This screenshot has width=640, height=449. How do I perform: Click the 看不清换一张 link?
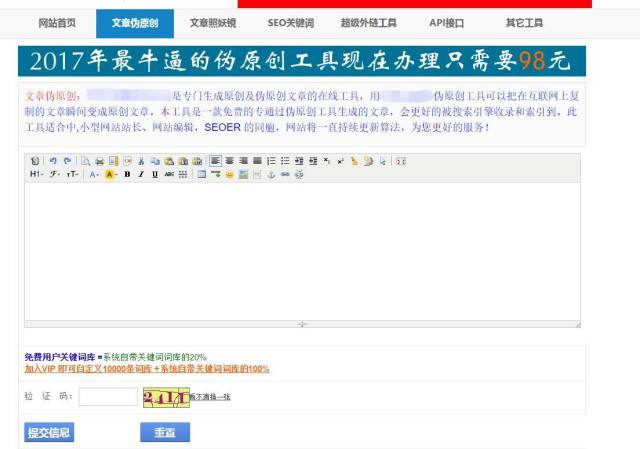click(x=210, y=396)
